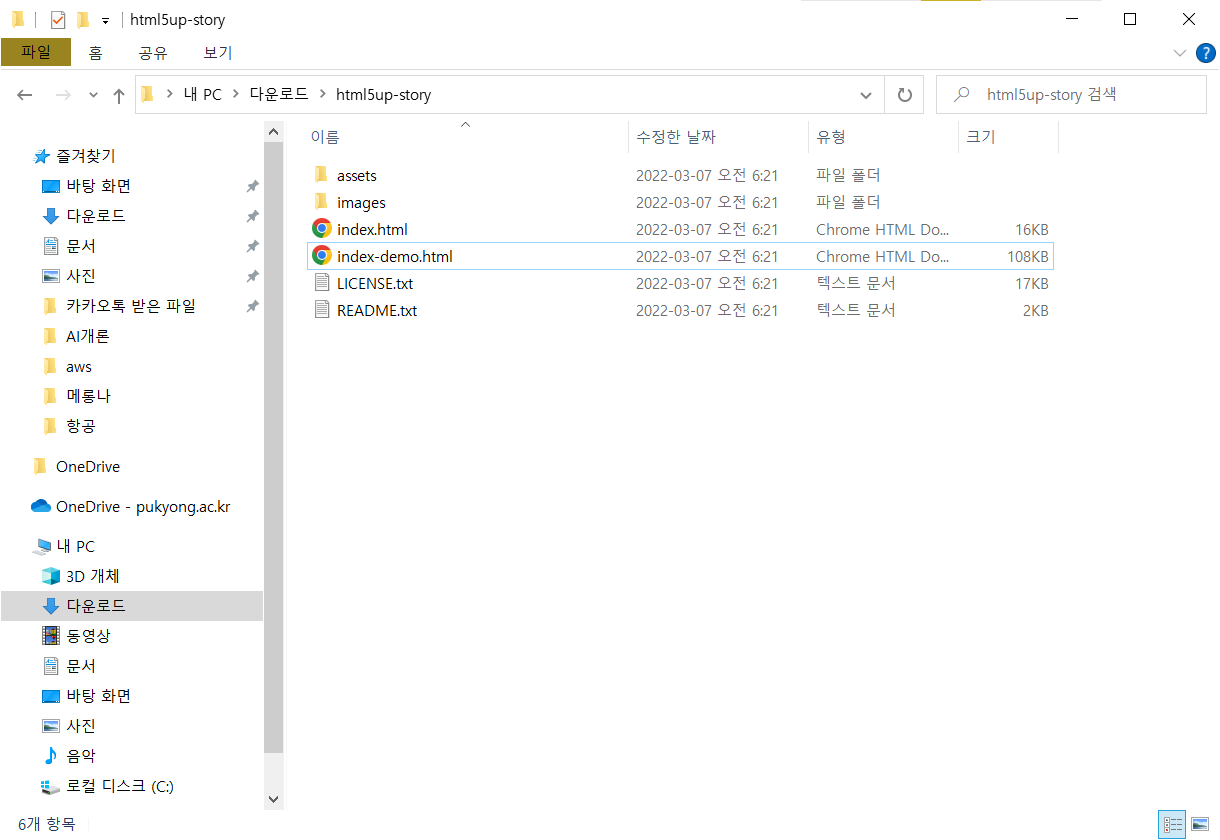Open 사진 under 내 PC
The width and height of the screenshot is (1220, 840).
(x=81, y=726)
